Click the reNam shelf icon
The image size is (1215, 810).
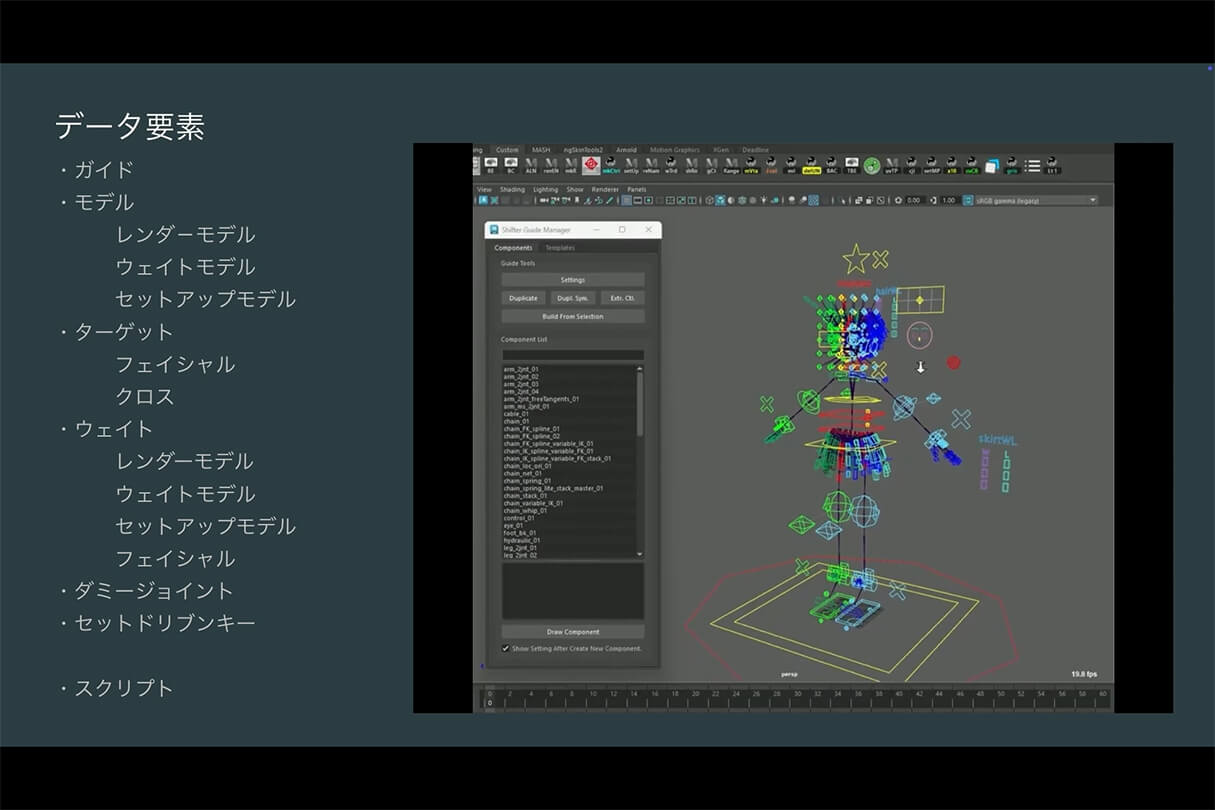click(x=651, y=165)
